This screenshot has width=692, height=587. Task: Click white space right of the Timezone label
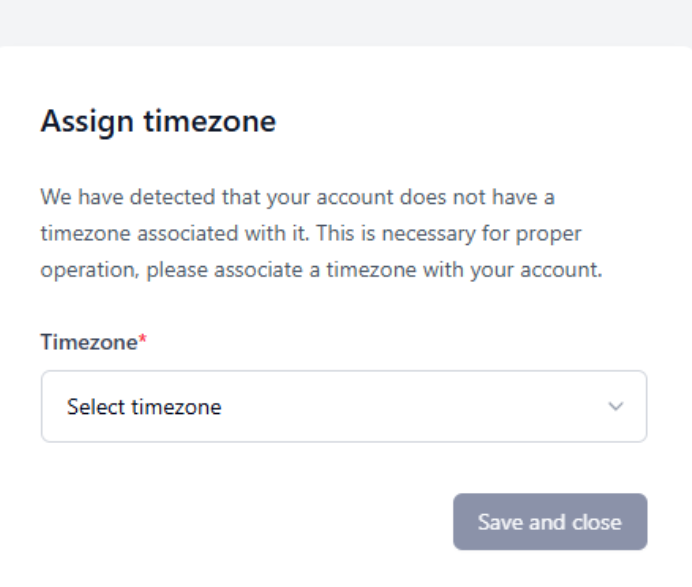coord(400,342)
